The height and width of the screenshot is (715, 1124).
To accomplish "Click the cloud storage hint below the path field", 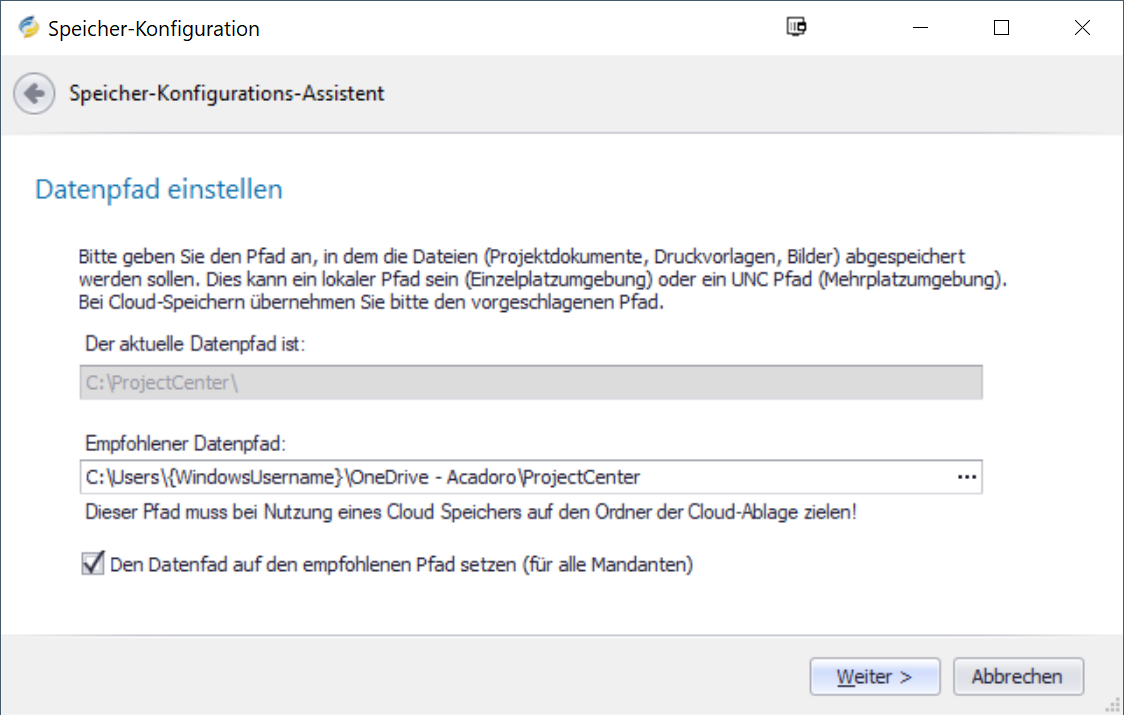I will click(x=469, y=512).
